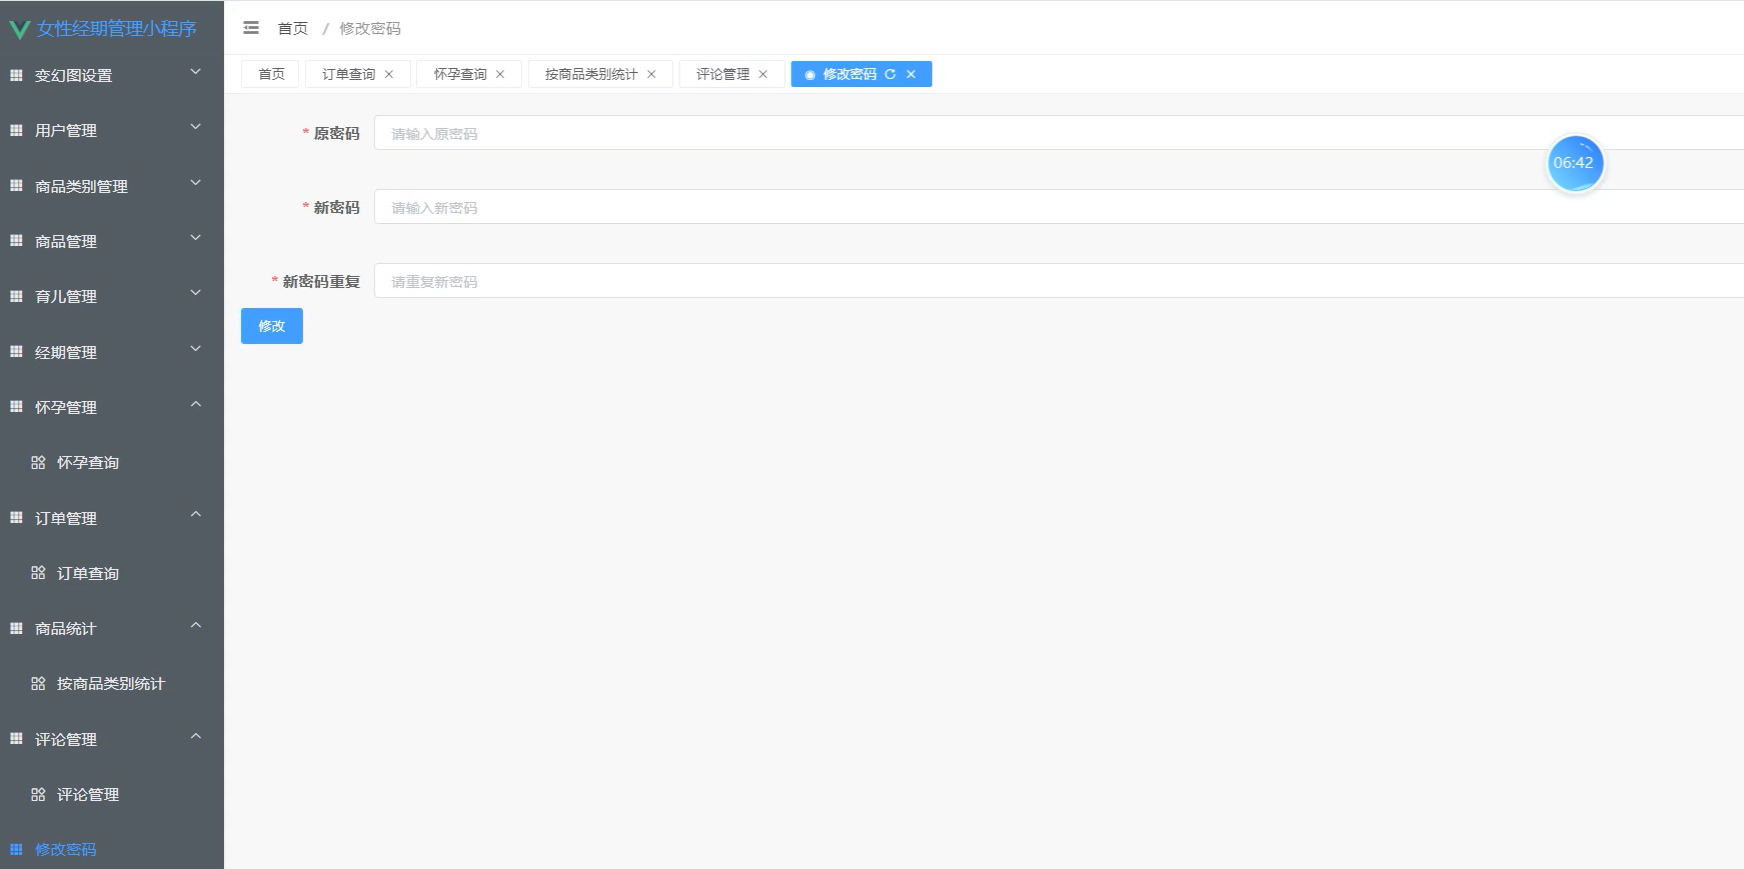Expand the 商品管理 dropdown arrow
Screen dimensions: 1744x869
pos(196,239)
